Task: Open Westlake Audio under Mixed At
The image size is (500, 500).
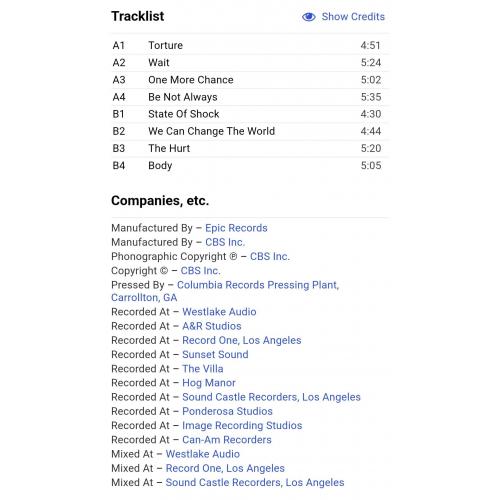Action: pos(203,454)
